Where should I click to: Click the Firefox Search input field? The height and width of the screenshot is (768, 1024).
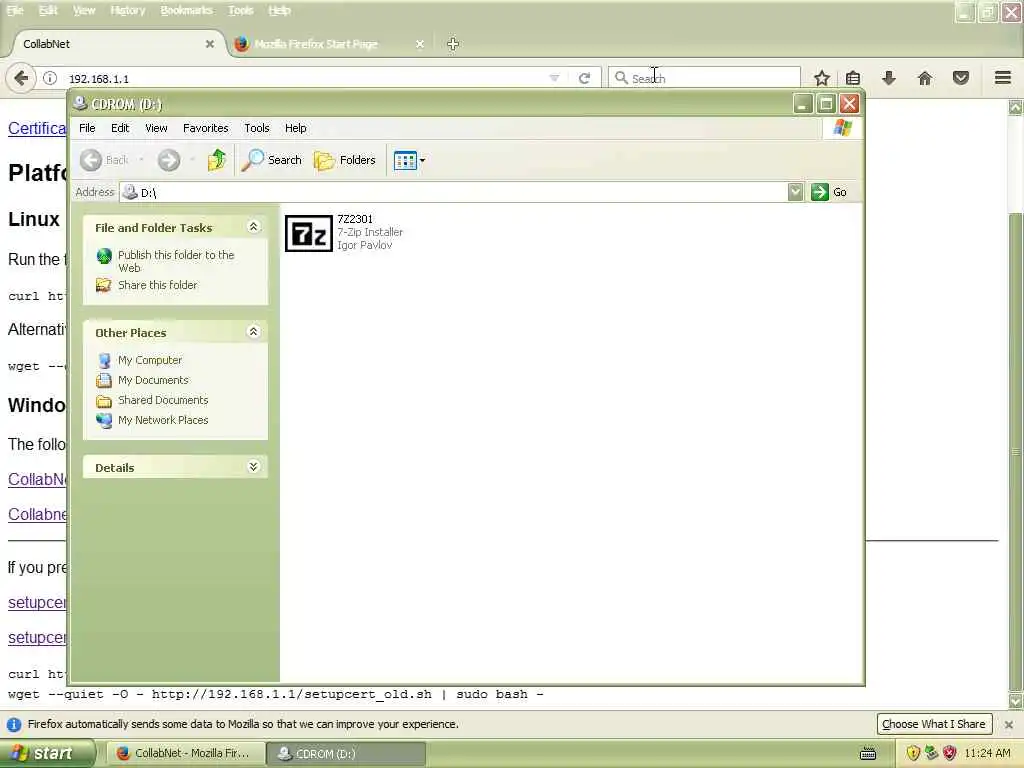pos(704,78)
